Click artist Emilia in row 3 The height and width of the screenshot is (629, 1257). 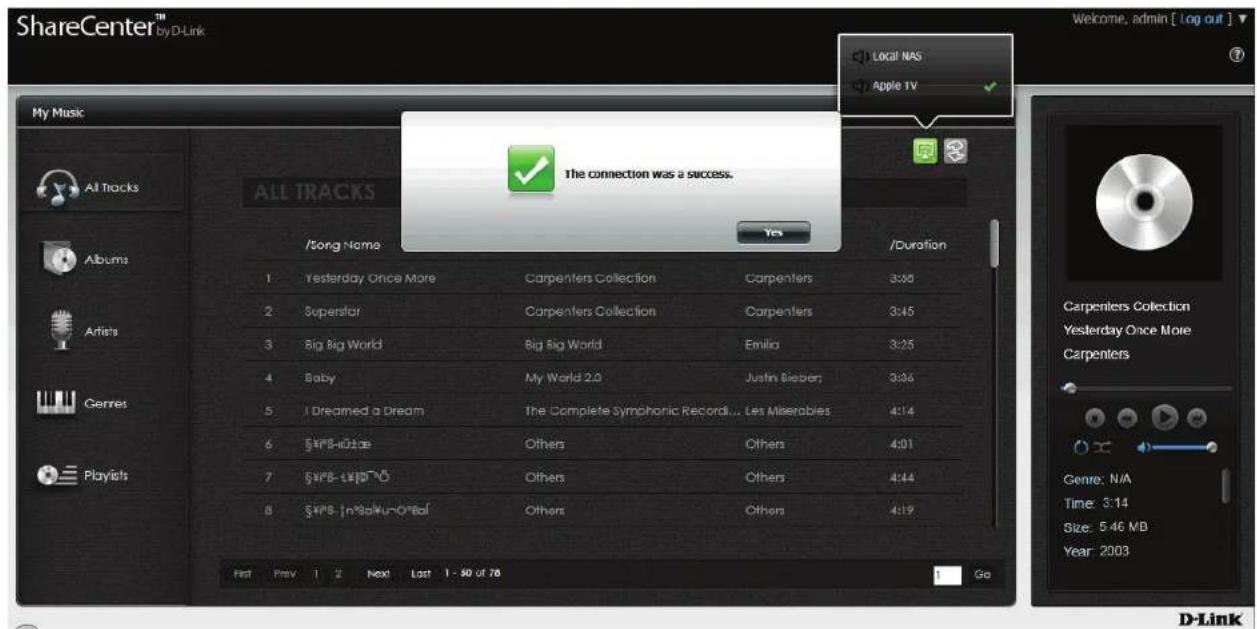[x=763, y=344]
